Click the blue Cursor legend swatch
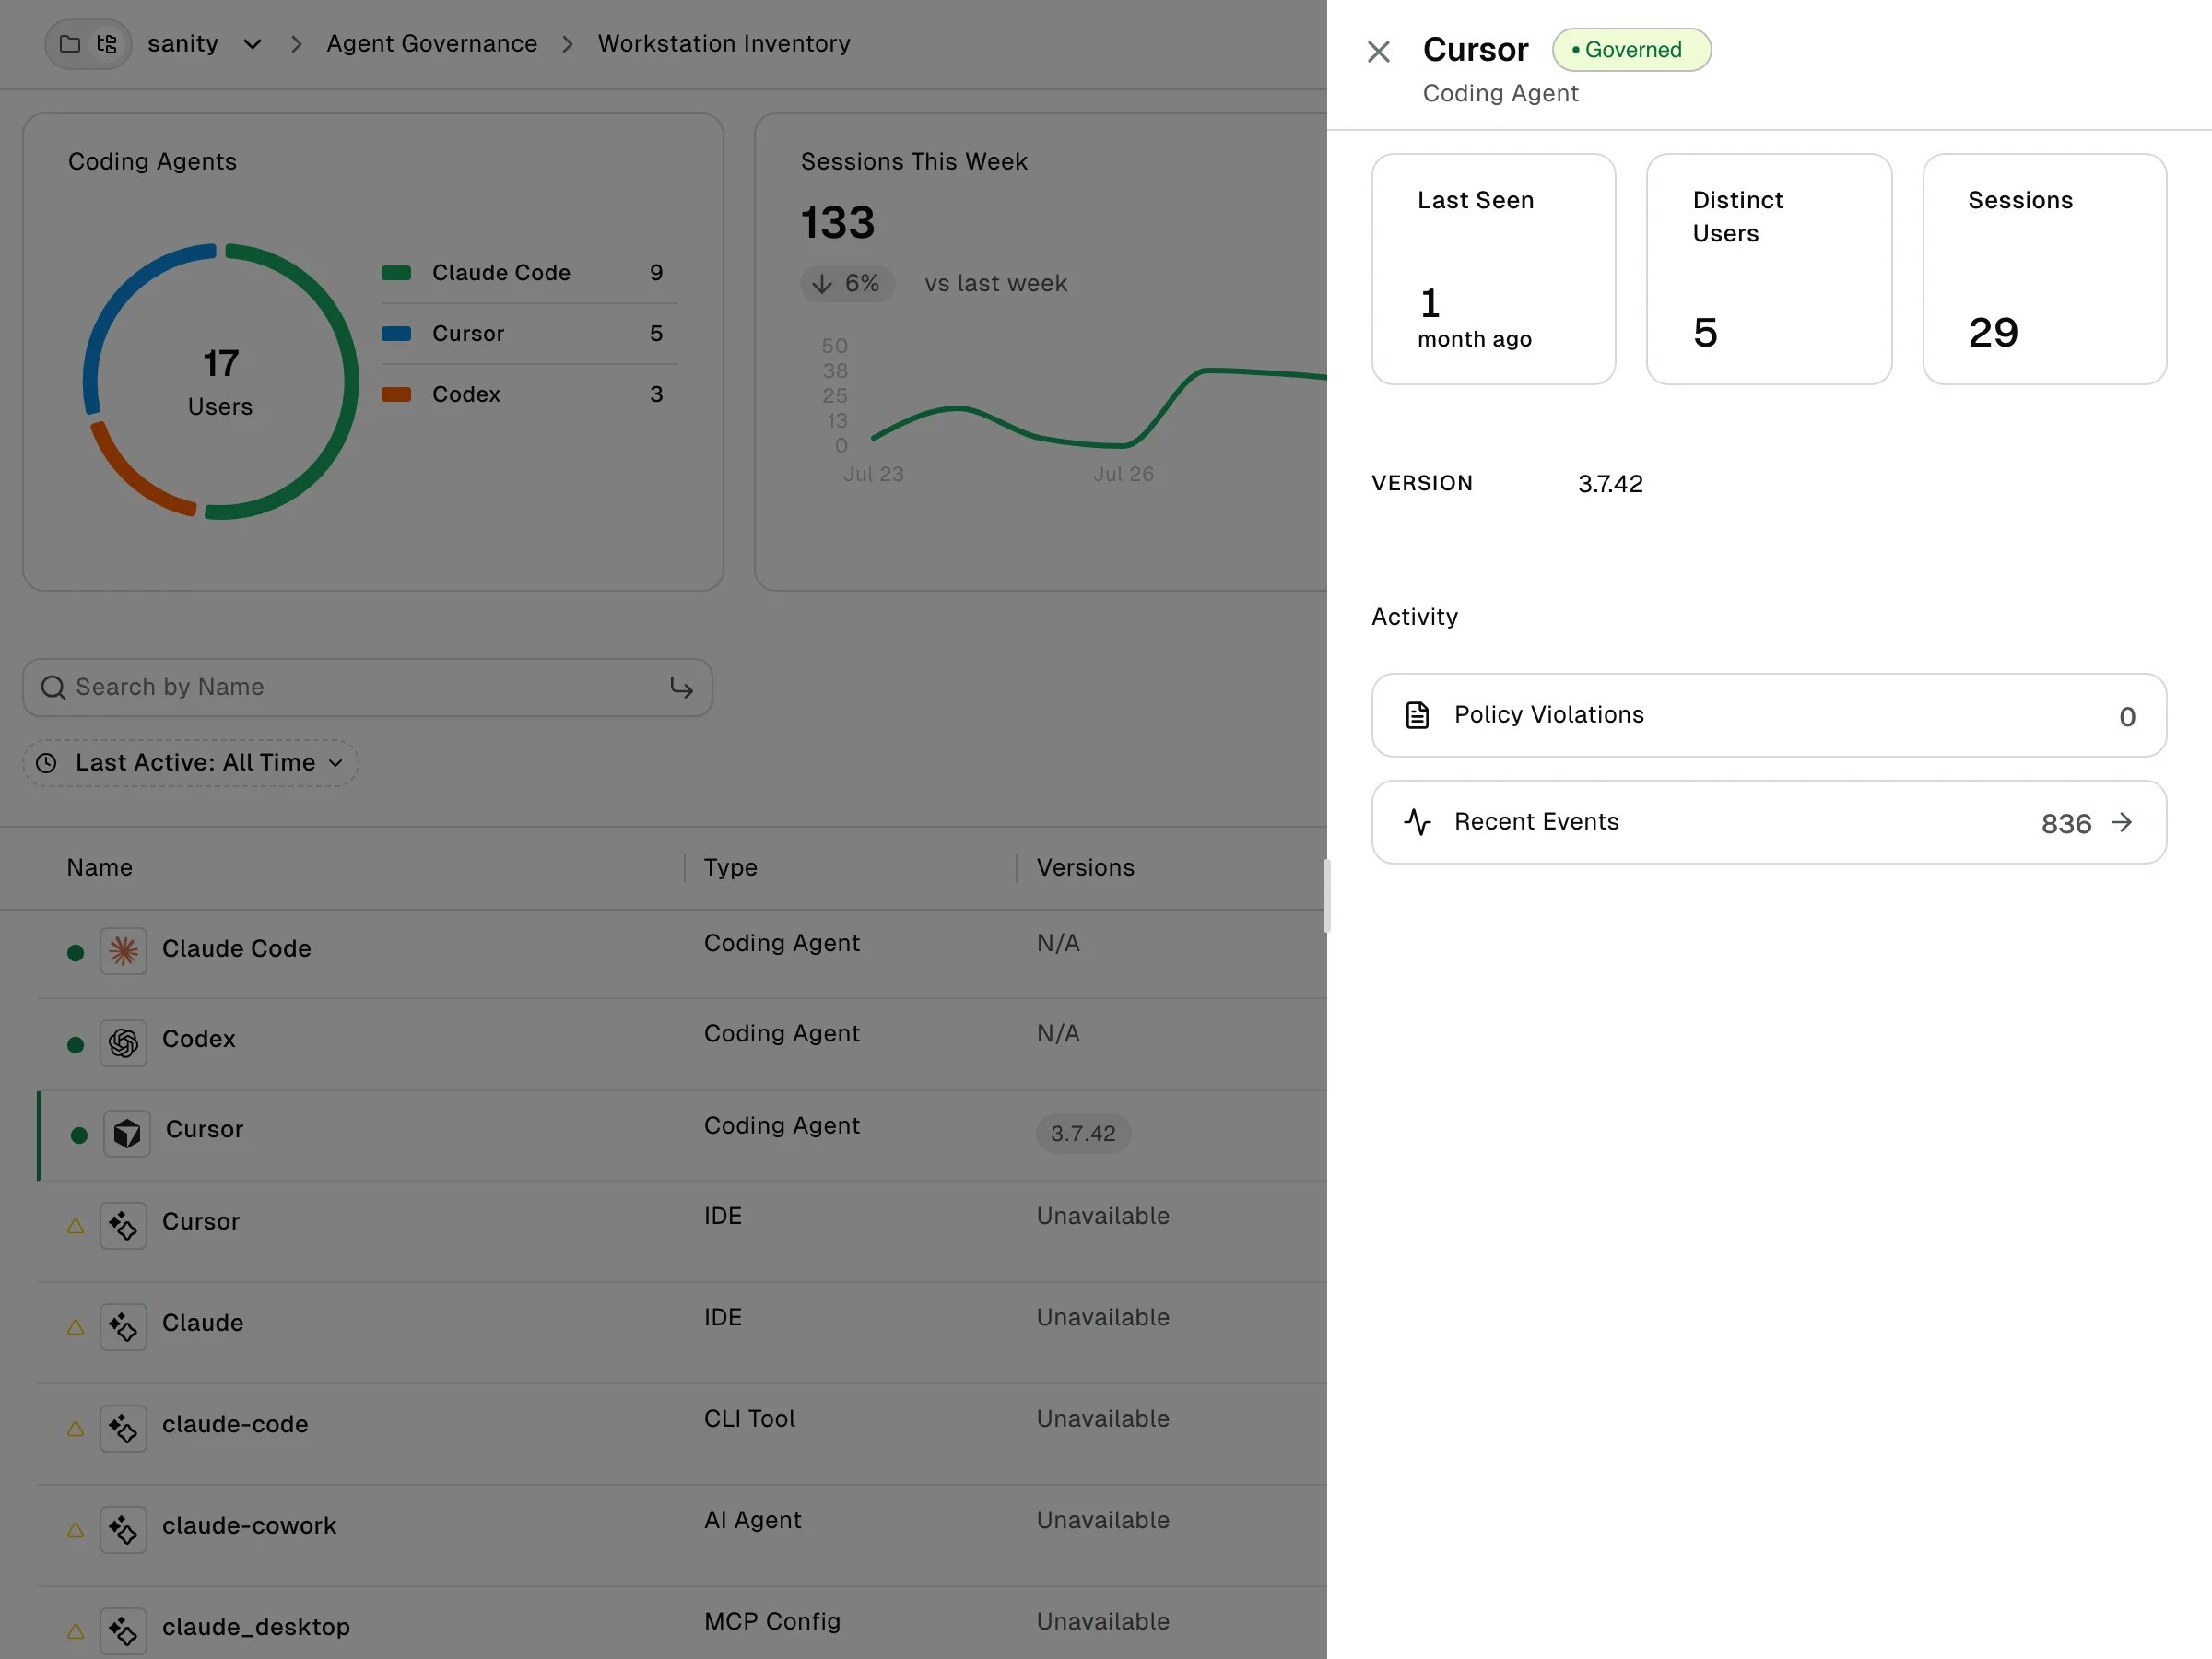 click(396, 334)
